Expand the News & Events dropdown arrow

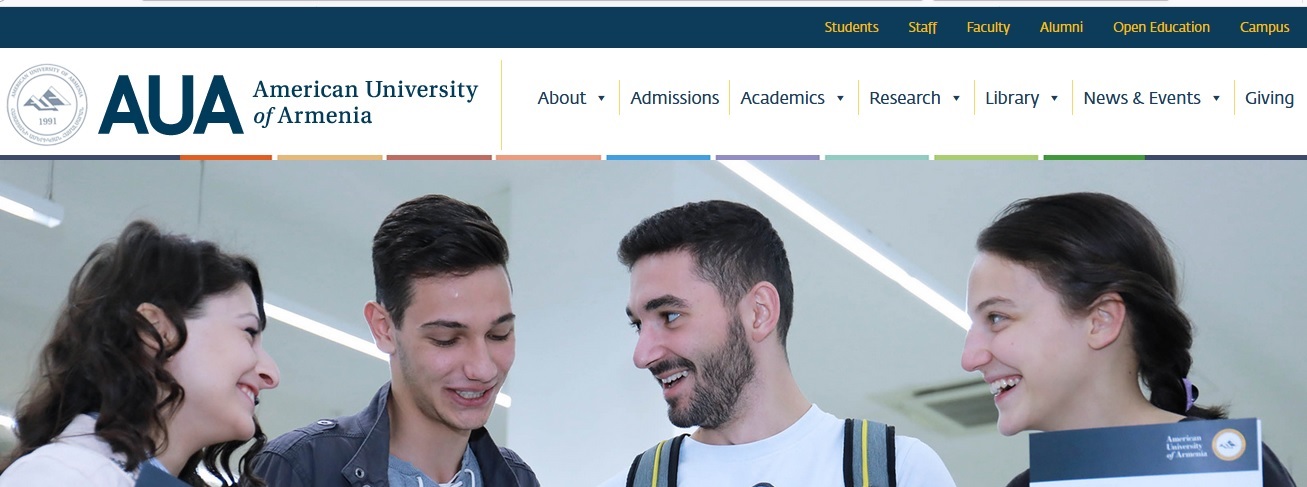coord(1216,98)
